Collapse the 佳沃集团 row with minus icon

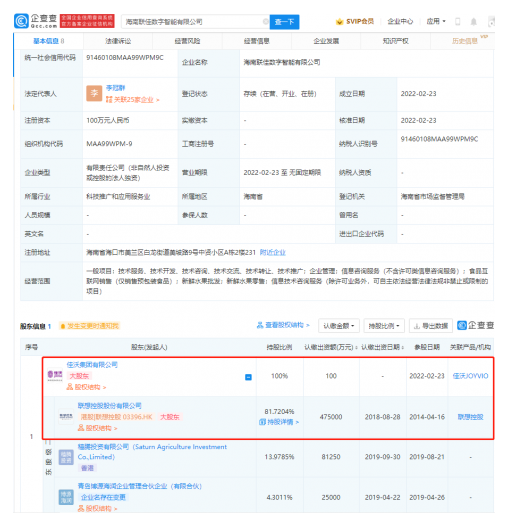click(x=248, y=377)
